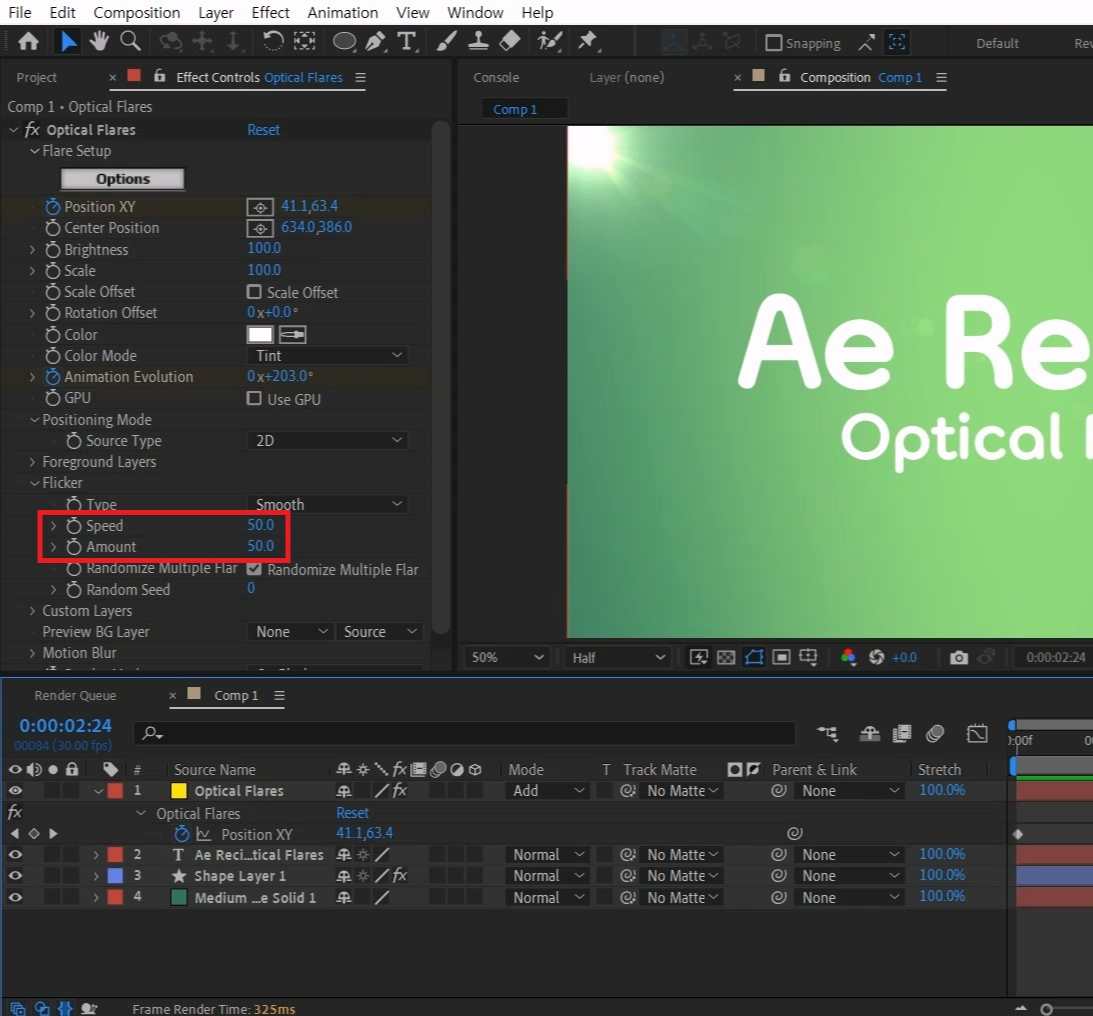
Task: Enable the Snapping checkbox
Action: (x=773, y=43)
